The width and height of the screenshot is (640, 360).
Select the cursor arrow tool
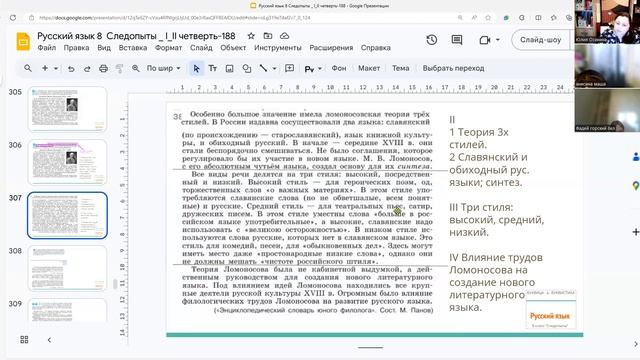(196, 69)
